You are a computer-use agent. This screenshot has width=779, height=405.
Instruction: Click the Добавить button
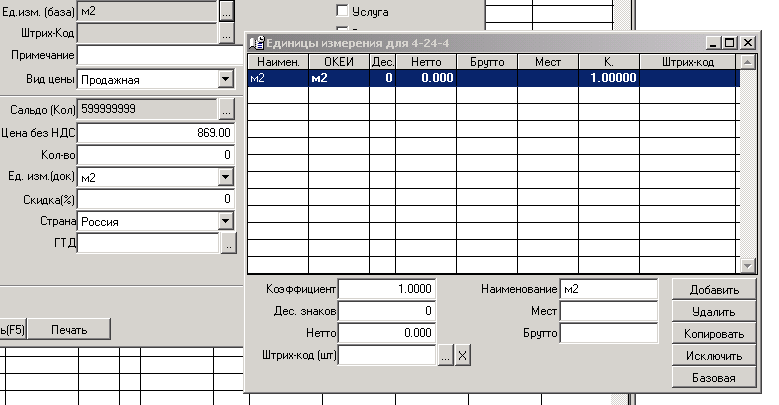tap(714, 289)
